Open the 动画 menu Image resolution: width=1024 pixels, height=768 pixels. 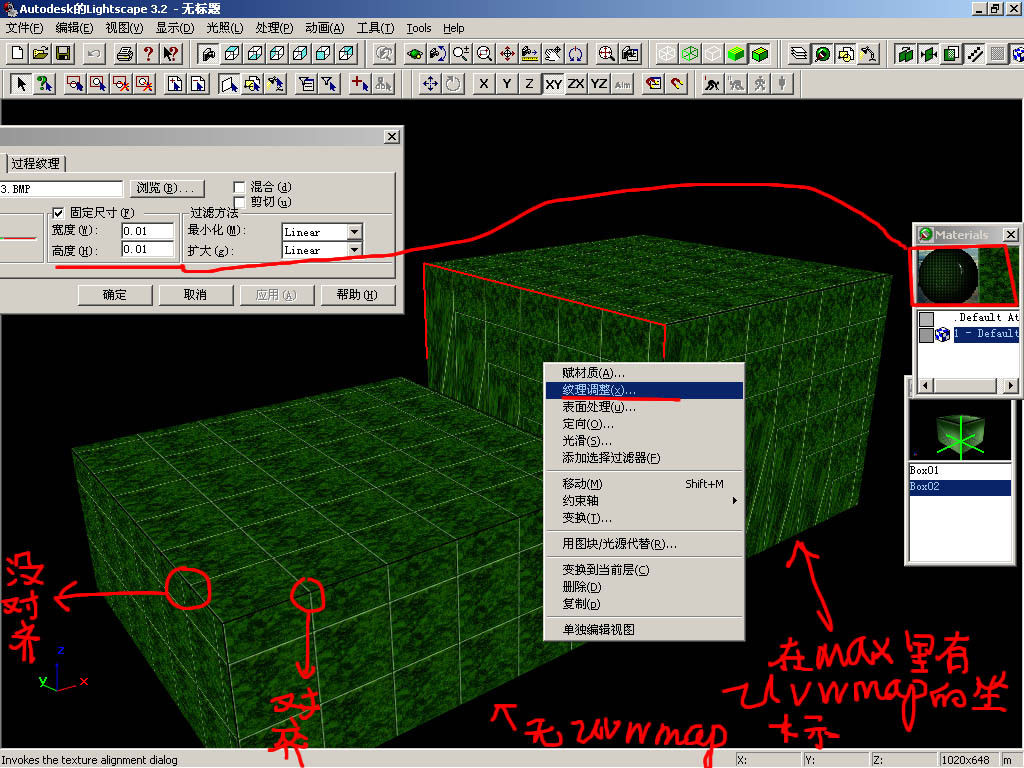[x=325, y=28]
